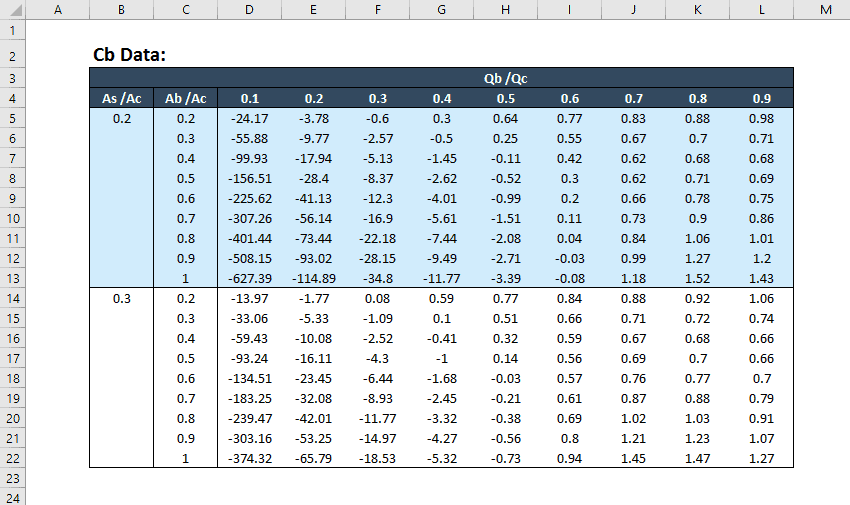Viewport: 850px width, 505px height.
Task: Click the 0.9 column heading in row 4
Action: 761,99
